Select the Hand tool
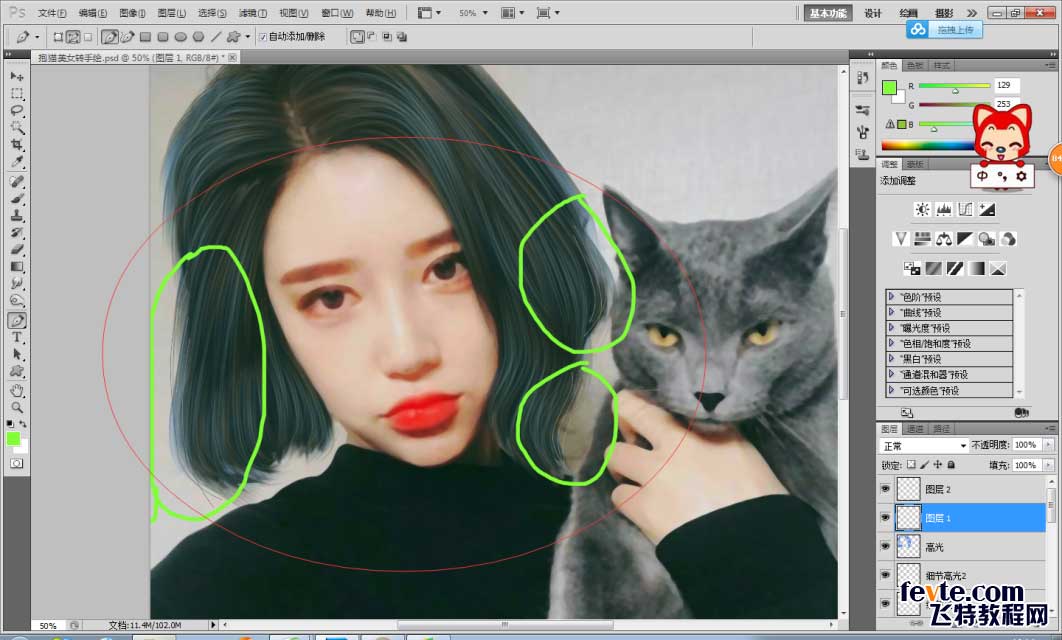 (16, 390)
